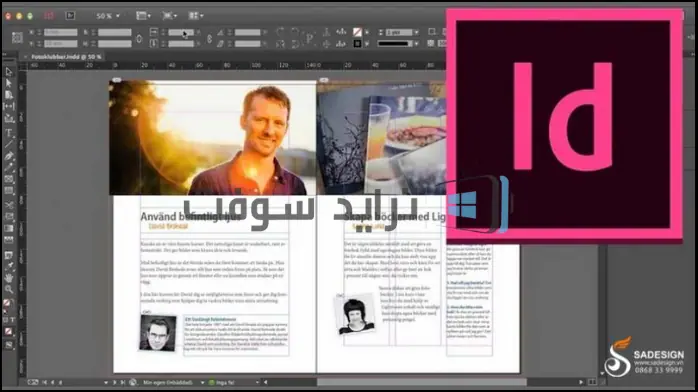This screenshot has height=392, width=698.
Task: Select the Selection tool (black arrow)
Action: [x=8, y=72]
